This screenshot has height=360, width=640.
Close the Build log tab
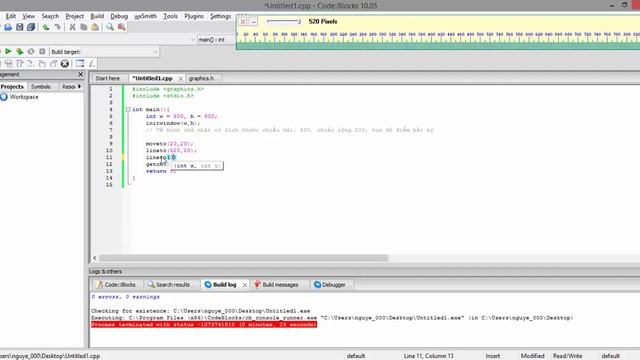244,285
